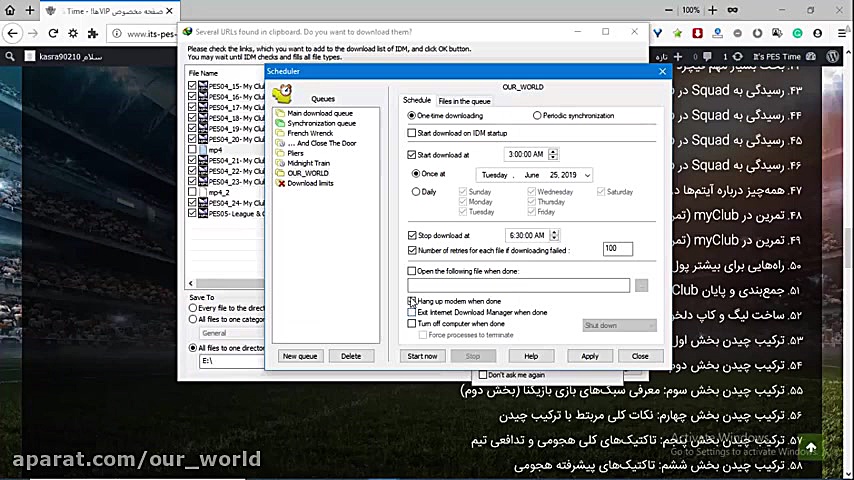The width and height of the screenshot is (854, 480).
Task: Open extensions puzzle piece icon
Action: coord(93,34)
